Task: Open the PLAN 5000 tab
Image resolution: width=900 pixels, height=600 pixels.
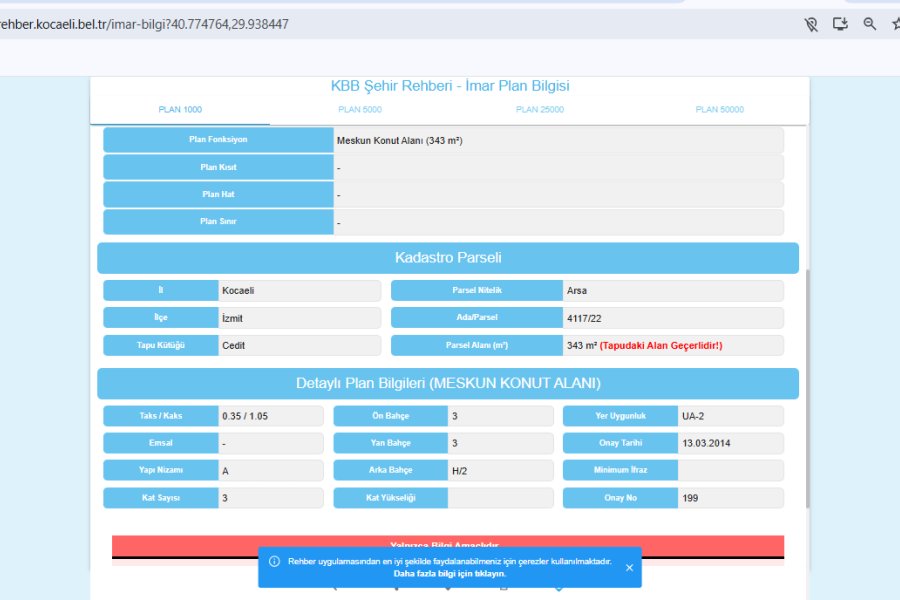Action: 360,110
